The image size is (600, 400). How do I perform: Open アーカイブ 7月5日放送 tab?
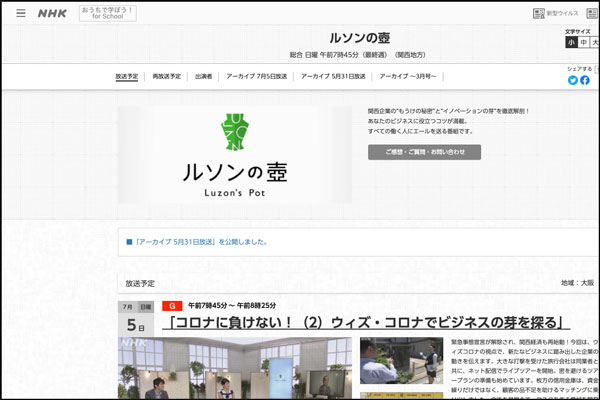(256, 76)
